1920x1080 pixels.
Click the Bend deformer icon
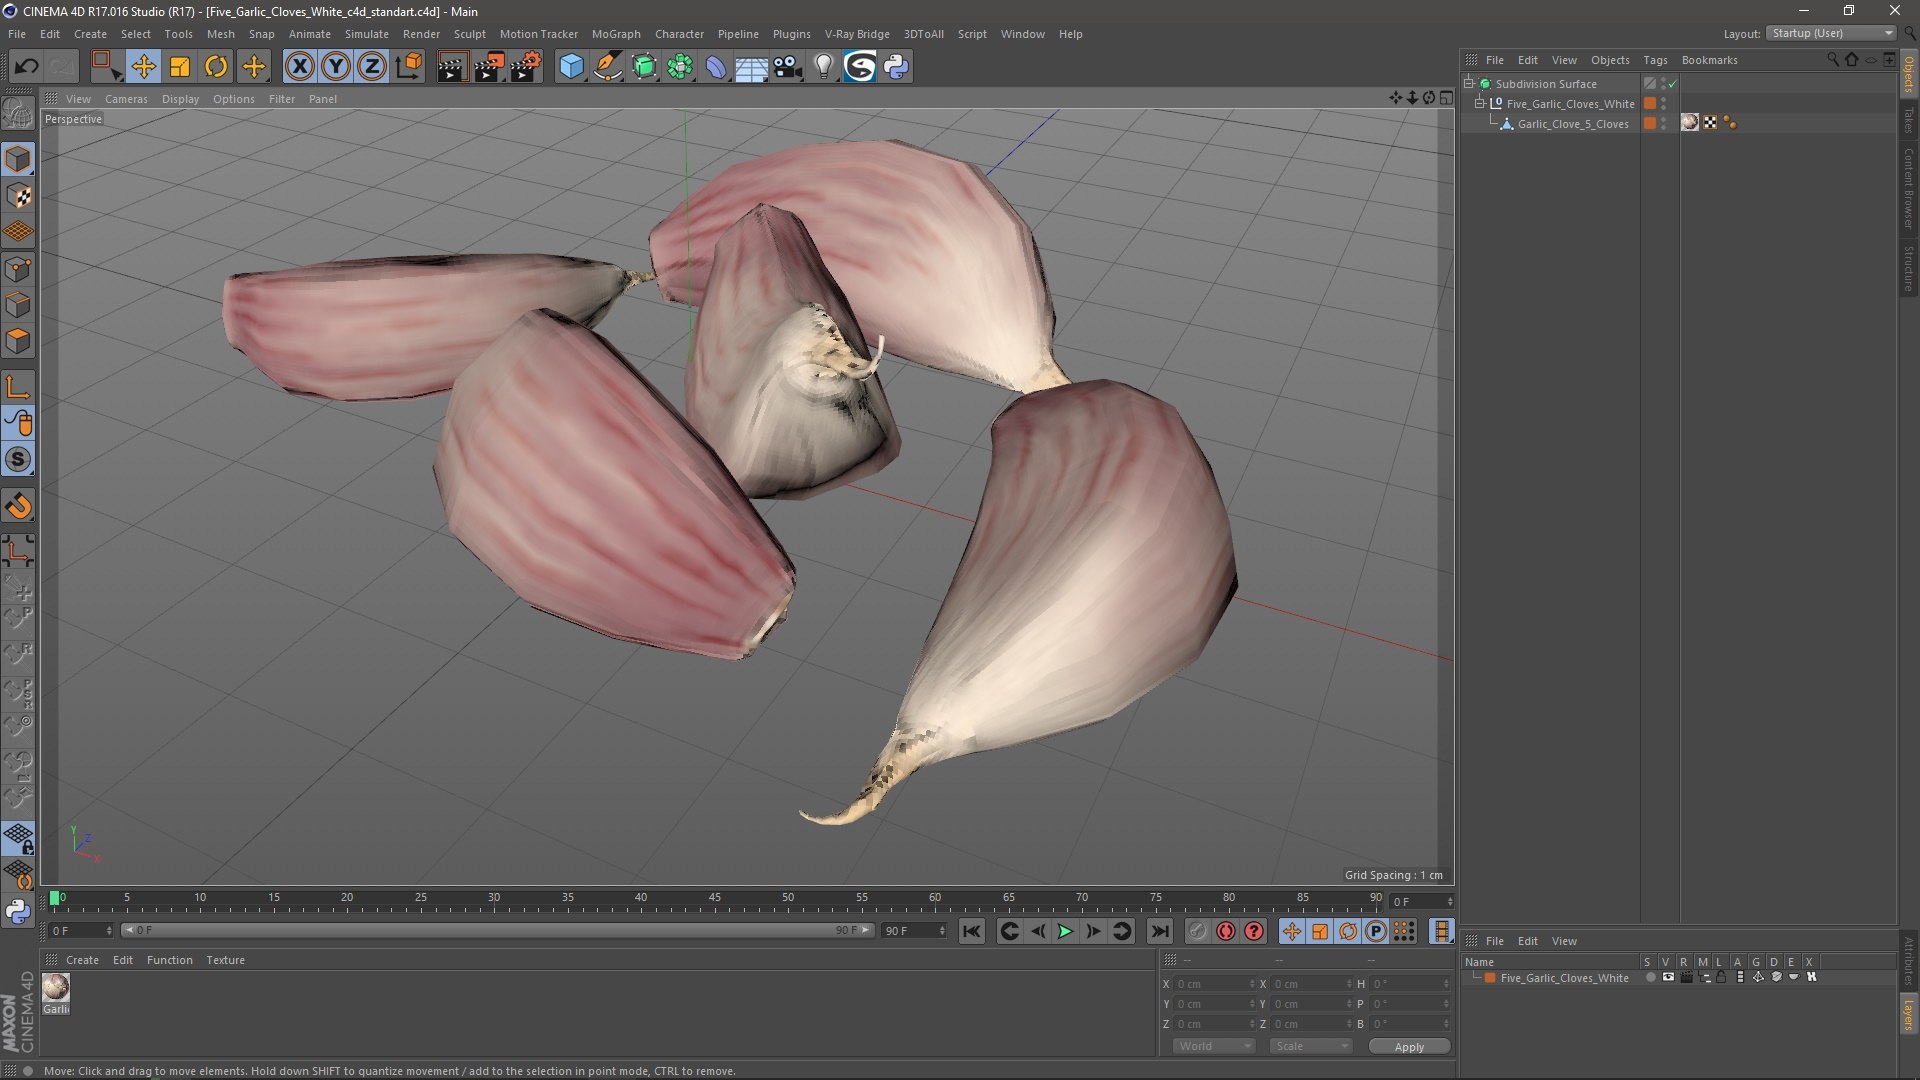(716, 67)
